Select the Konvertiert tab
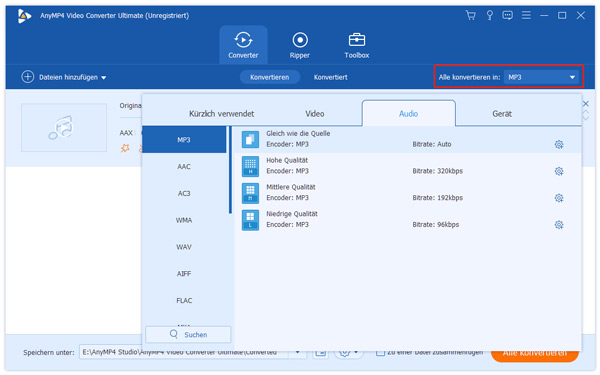The height and width of the screenshot is (375, 600). pyautogui.click(x=331, y=77)
